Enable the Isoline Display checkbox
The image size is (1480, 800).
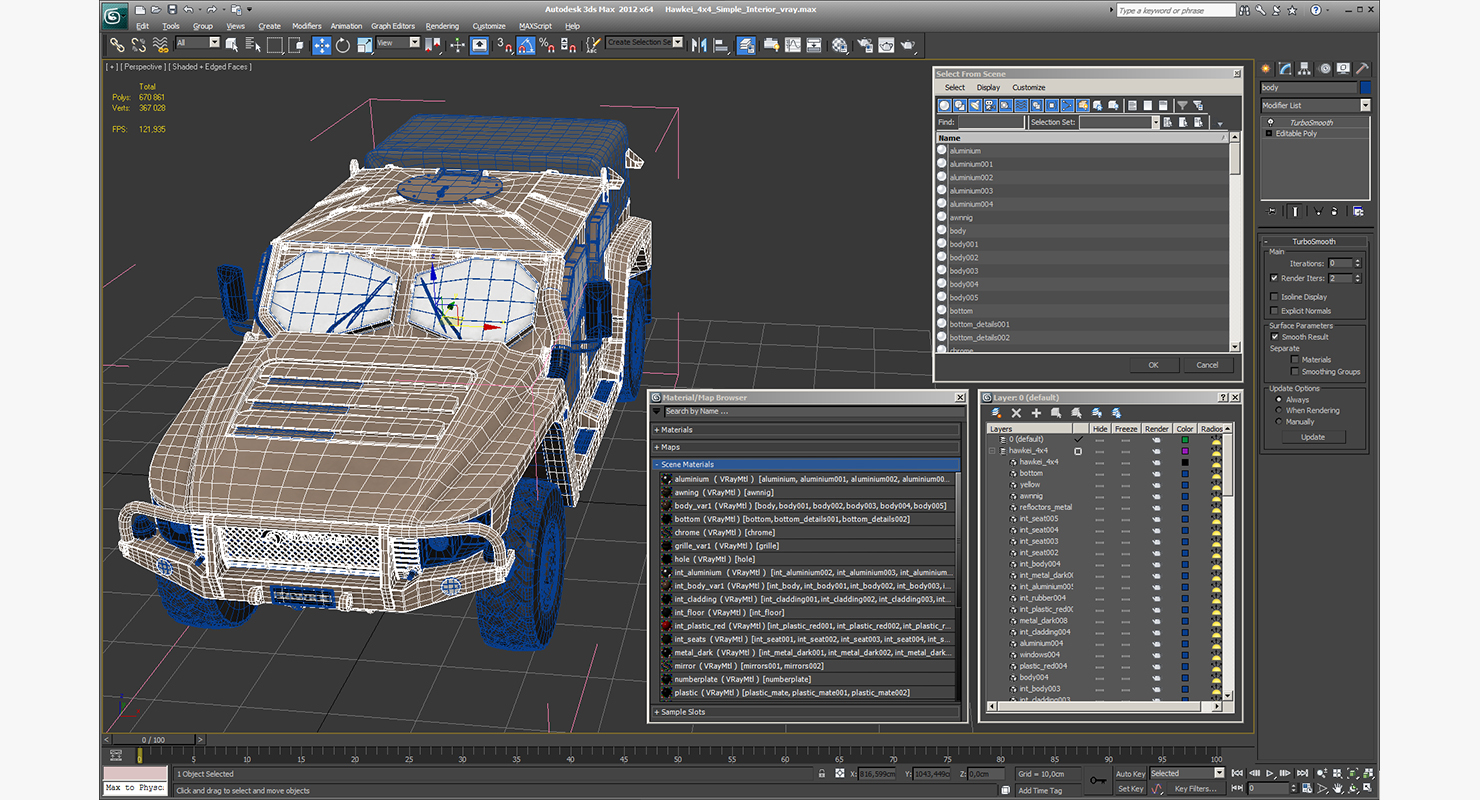coord(1273,297)
